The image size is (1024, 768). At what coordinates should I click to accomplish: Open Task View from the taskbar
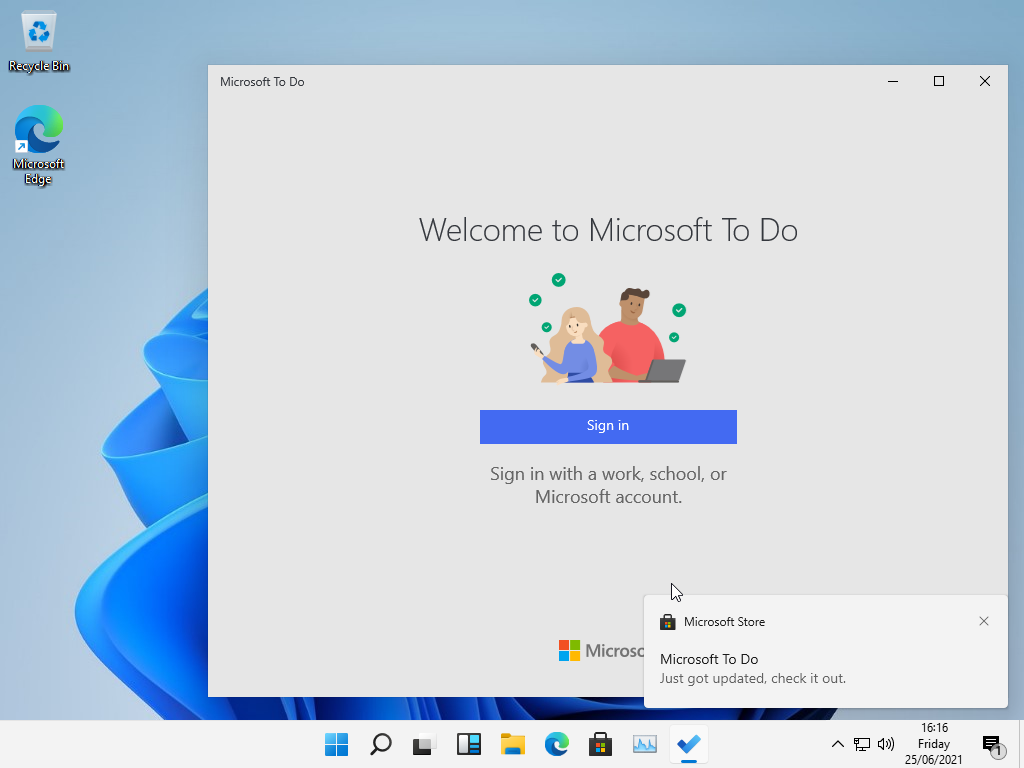425,744
